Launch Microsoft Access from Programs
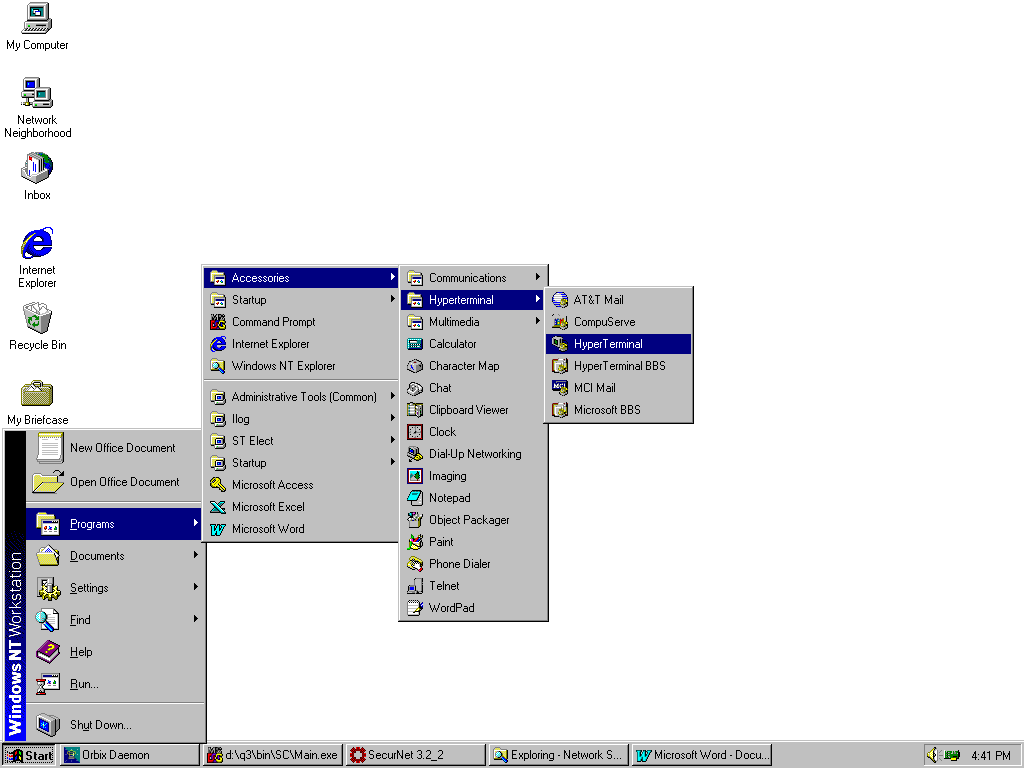The image size is (1024, 768). [x=301, y=485]
